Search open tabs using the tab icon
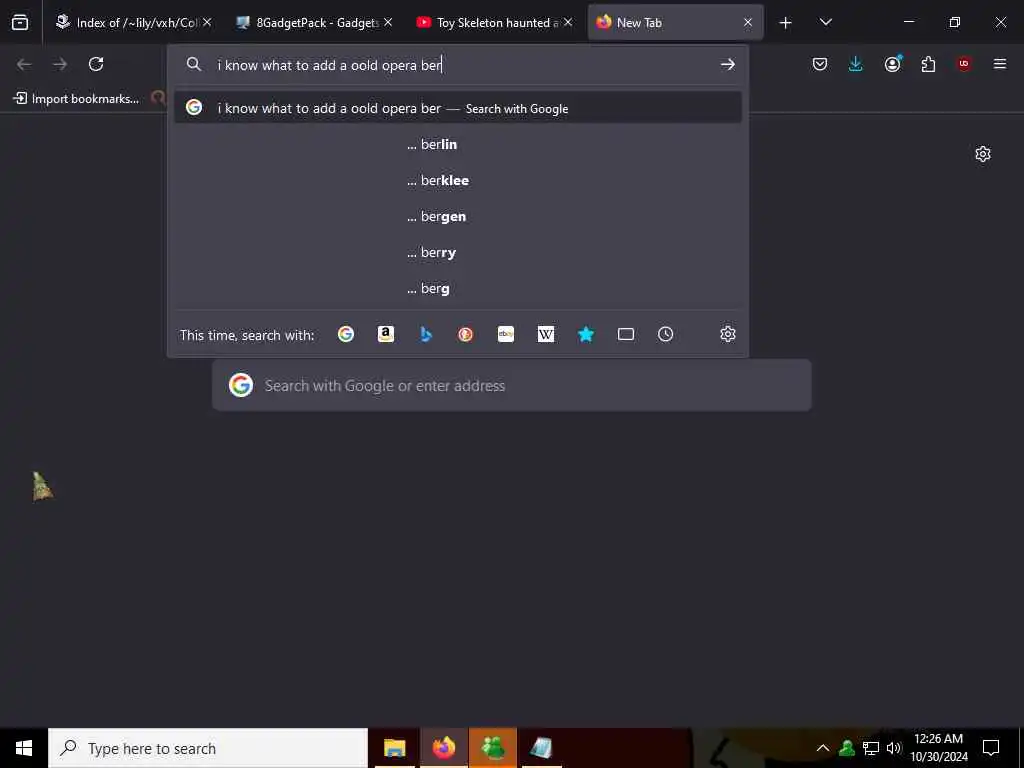Viewport: 1024px width, 768px height. 626,334
